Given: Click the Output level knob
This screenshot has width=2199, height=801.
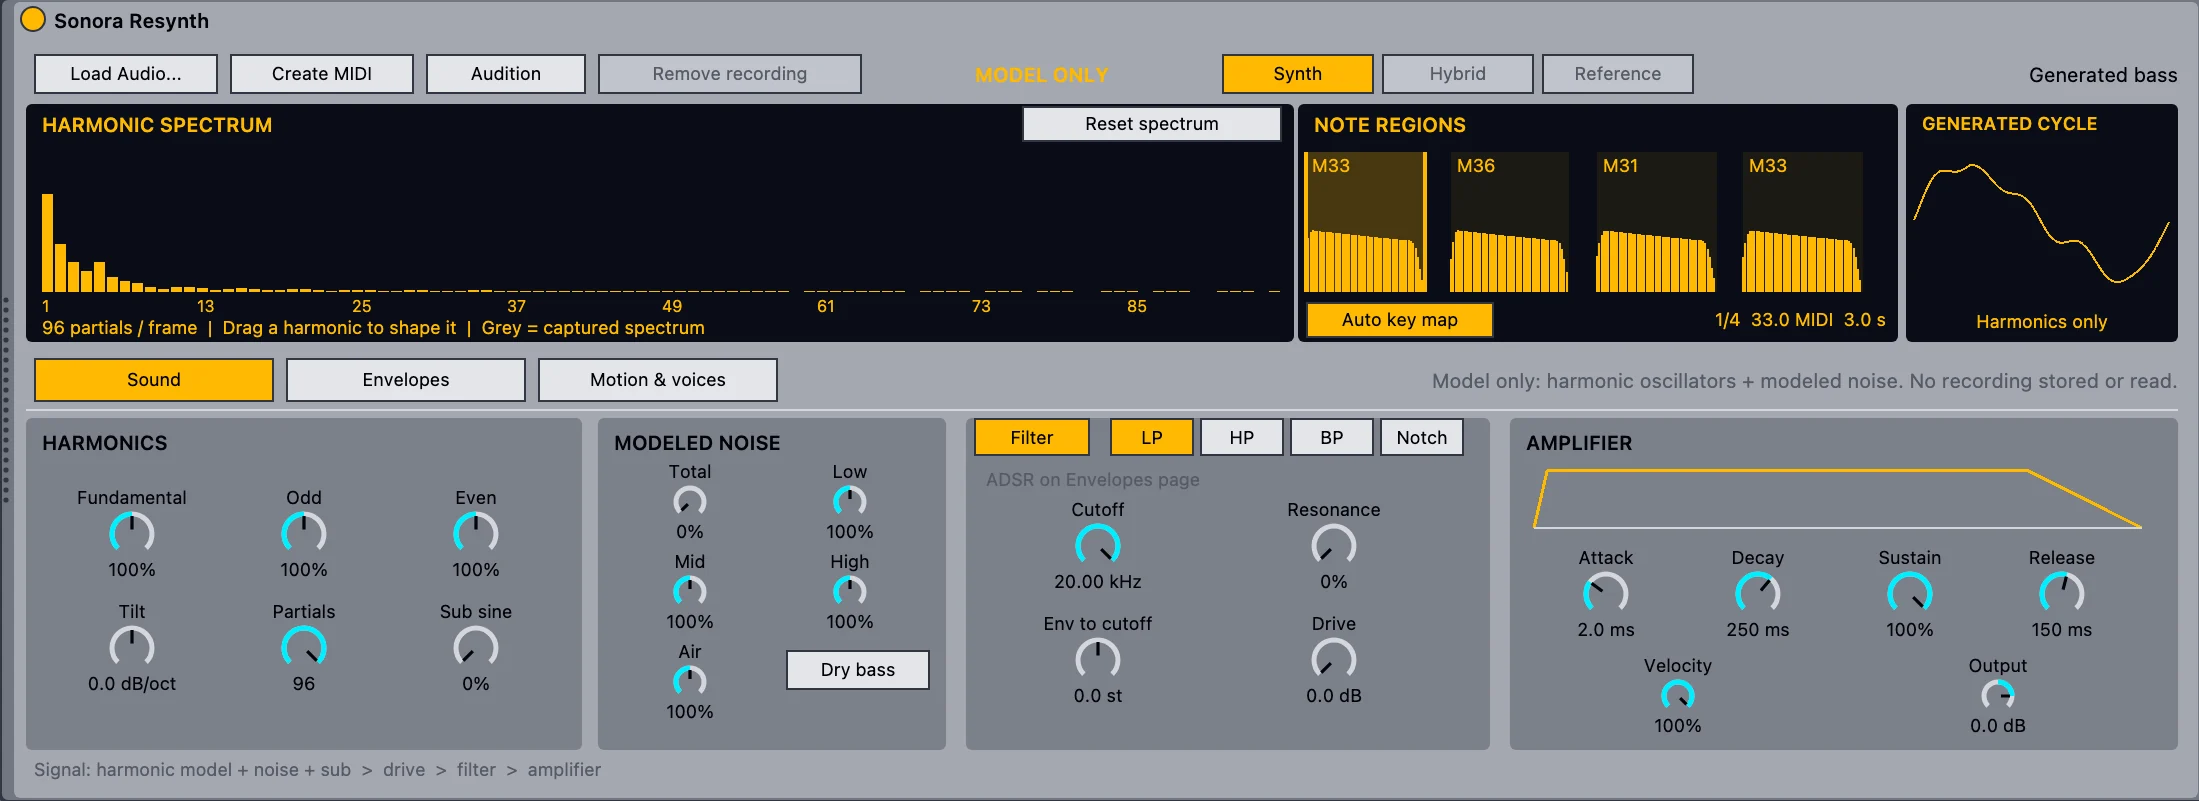Looking at the screenshot, I should tap(1998, 695).
